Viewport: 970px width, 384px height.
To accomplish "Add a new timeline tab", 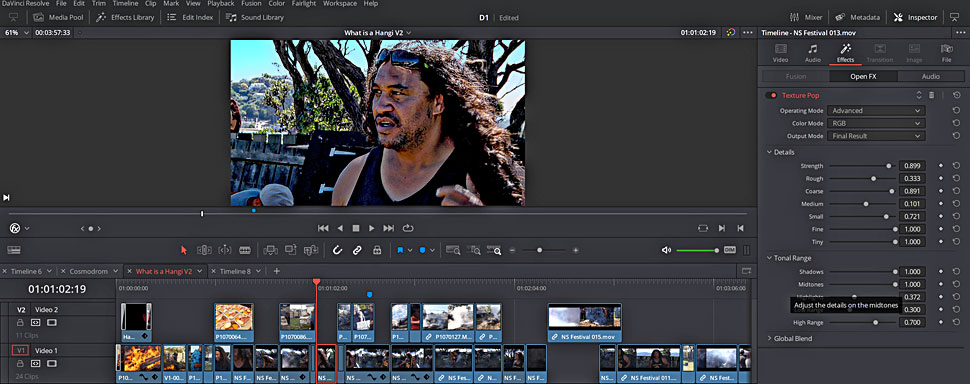I will coord(277,271).
